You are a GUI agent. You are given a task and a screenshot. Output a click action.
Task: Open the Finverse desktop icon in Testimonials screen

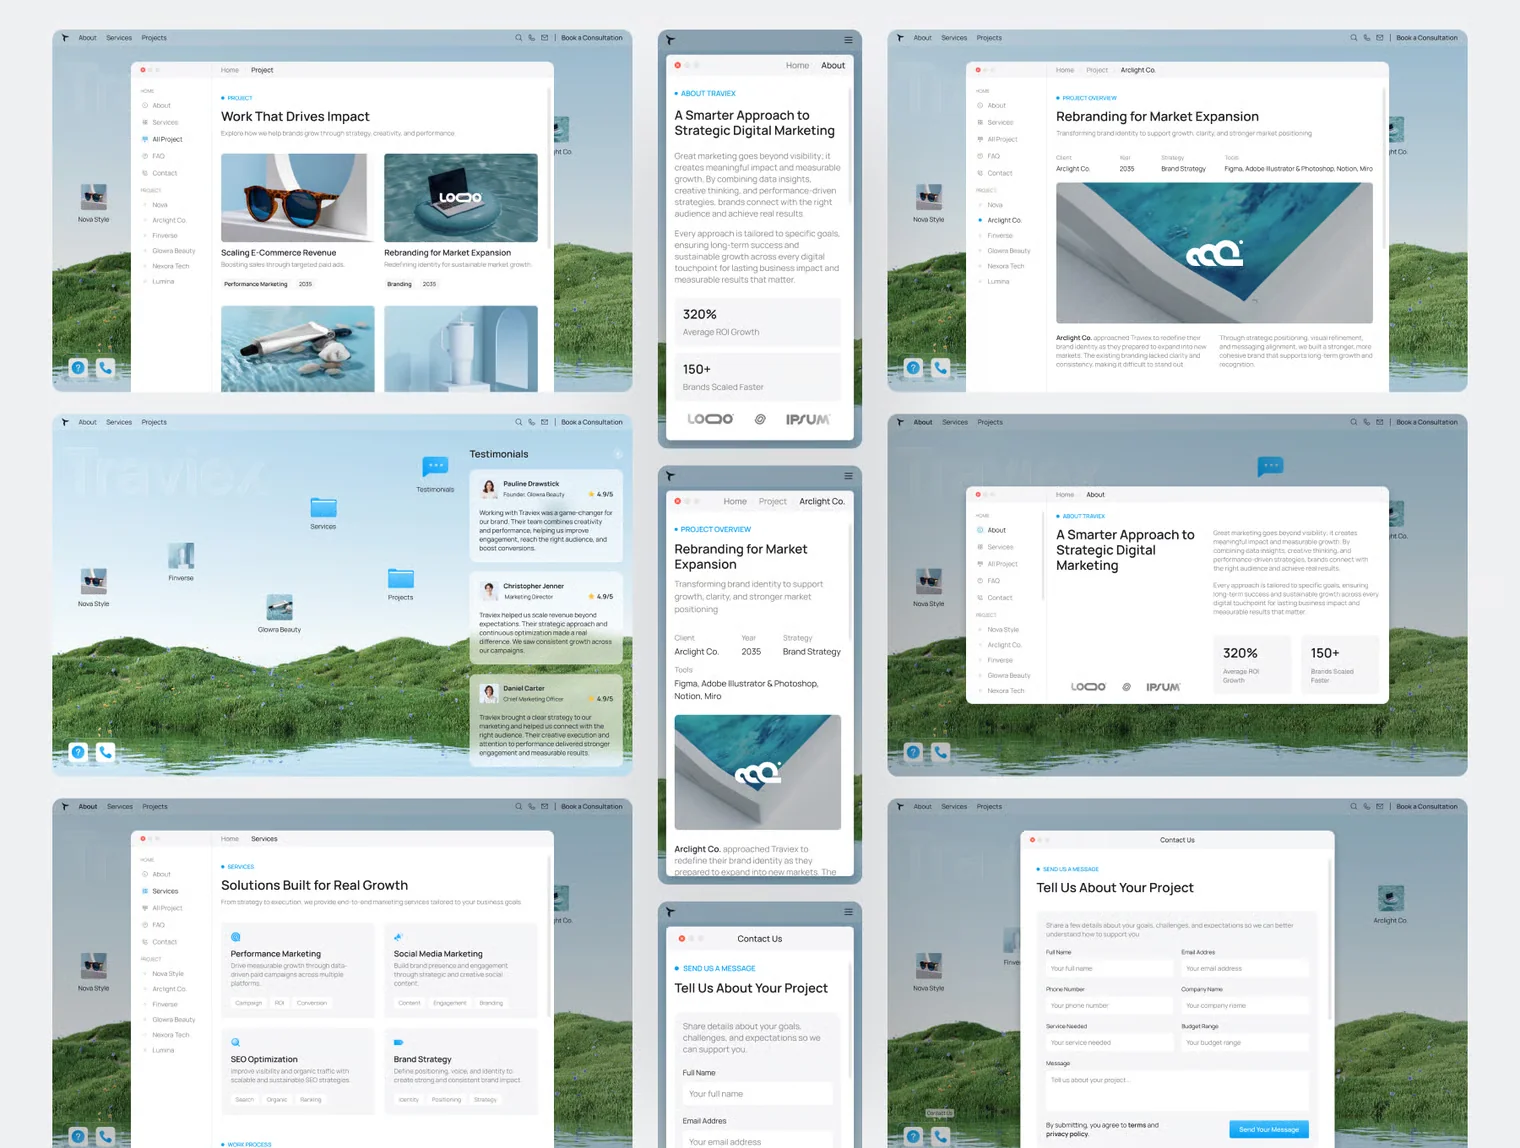181,555
